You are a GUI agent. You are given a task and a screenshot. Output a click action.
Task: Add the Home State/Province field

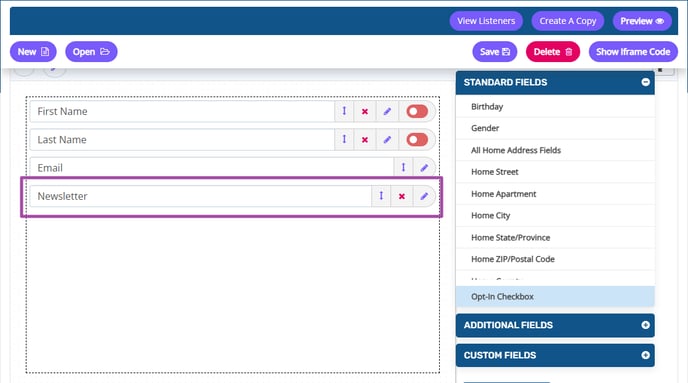[x=555, y=237]
